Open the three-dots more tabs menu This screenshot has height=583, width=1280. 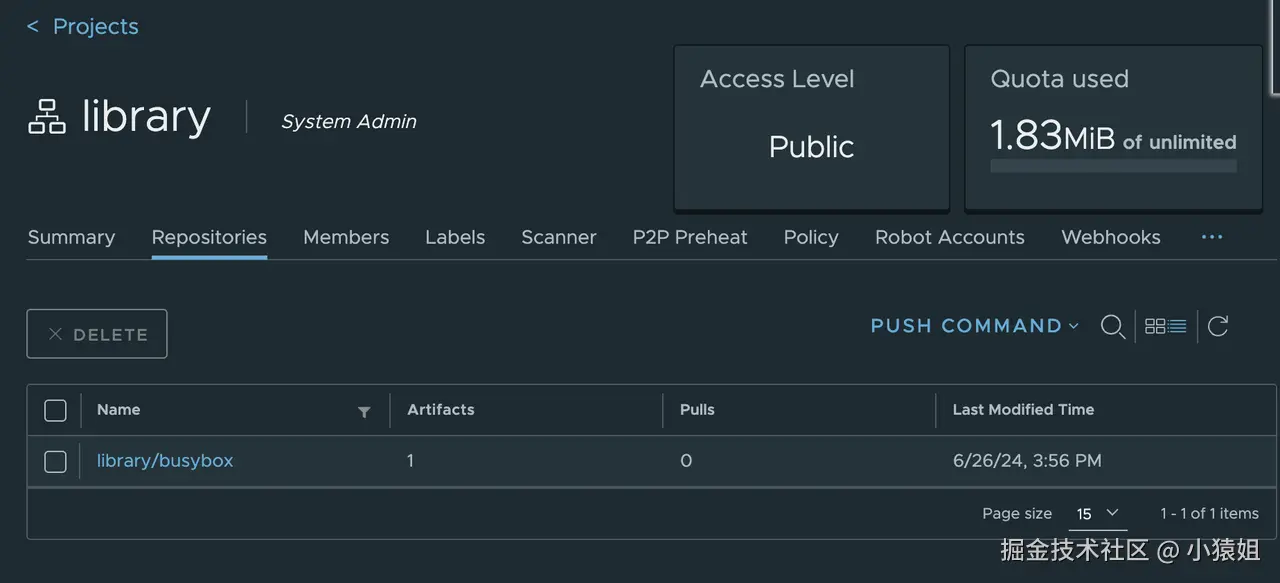coord(1212,237)
